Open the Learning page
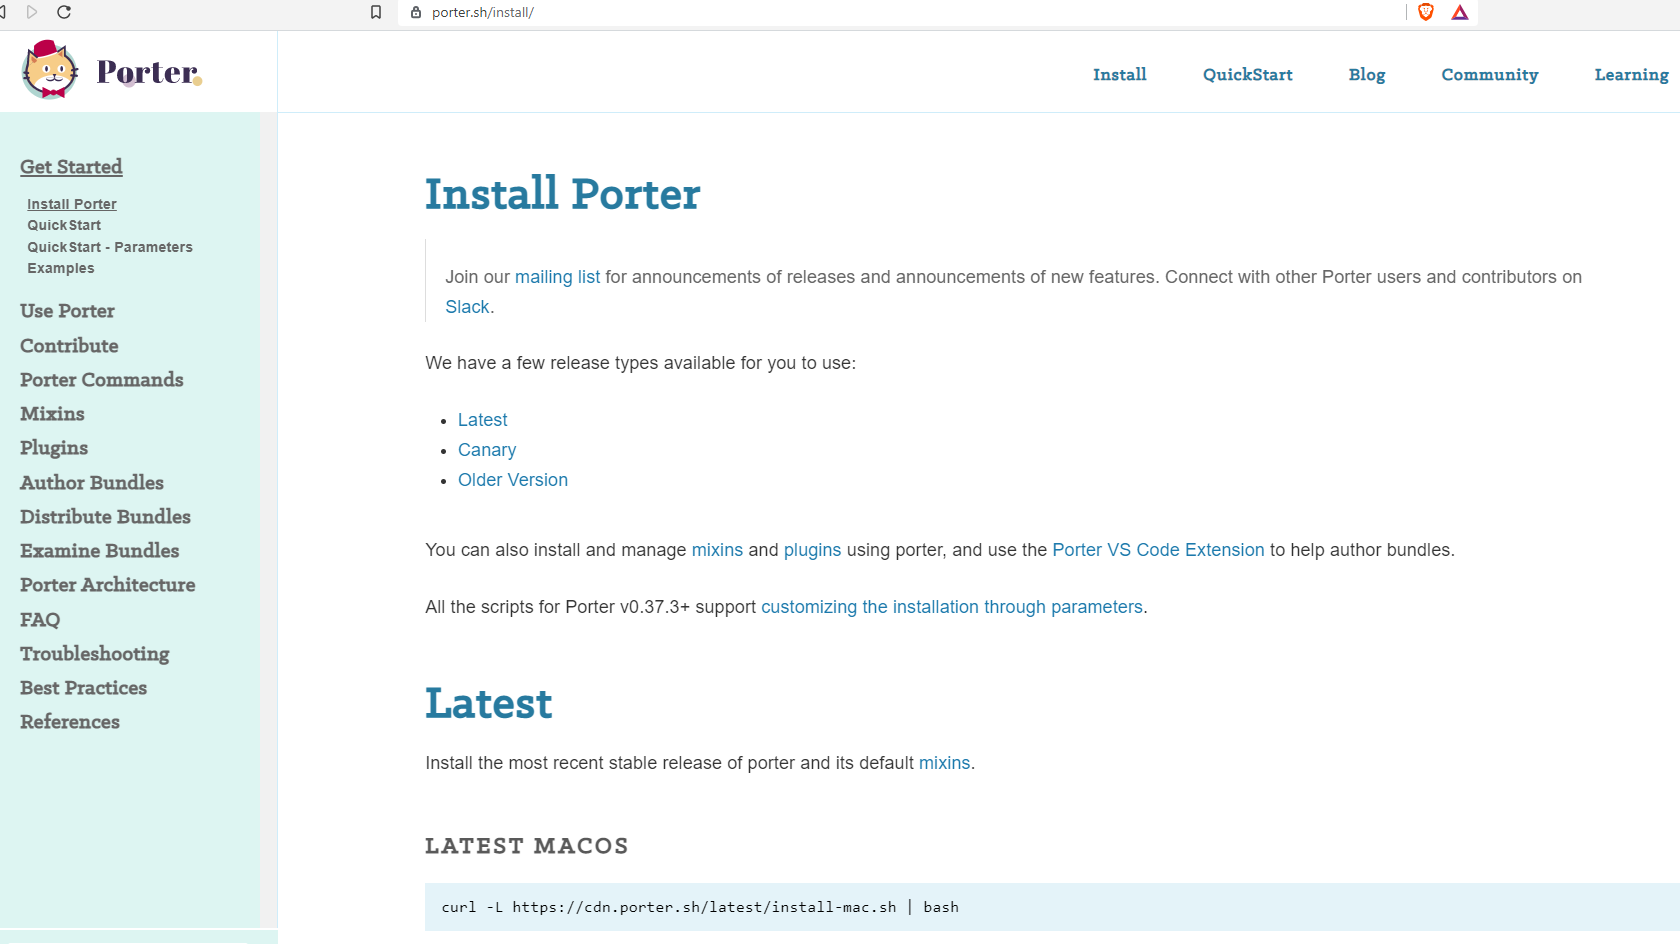1680x944 pixels. (x=1631, y=74)
